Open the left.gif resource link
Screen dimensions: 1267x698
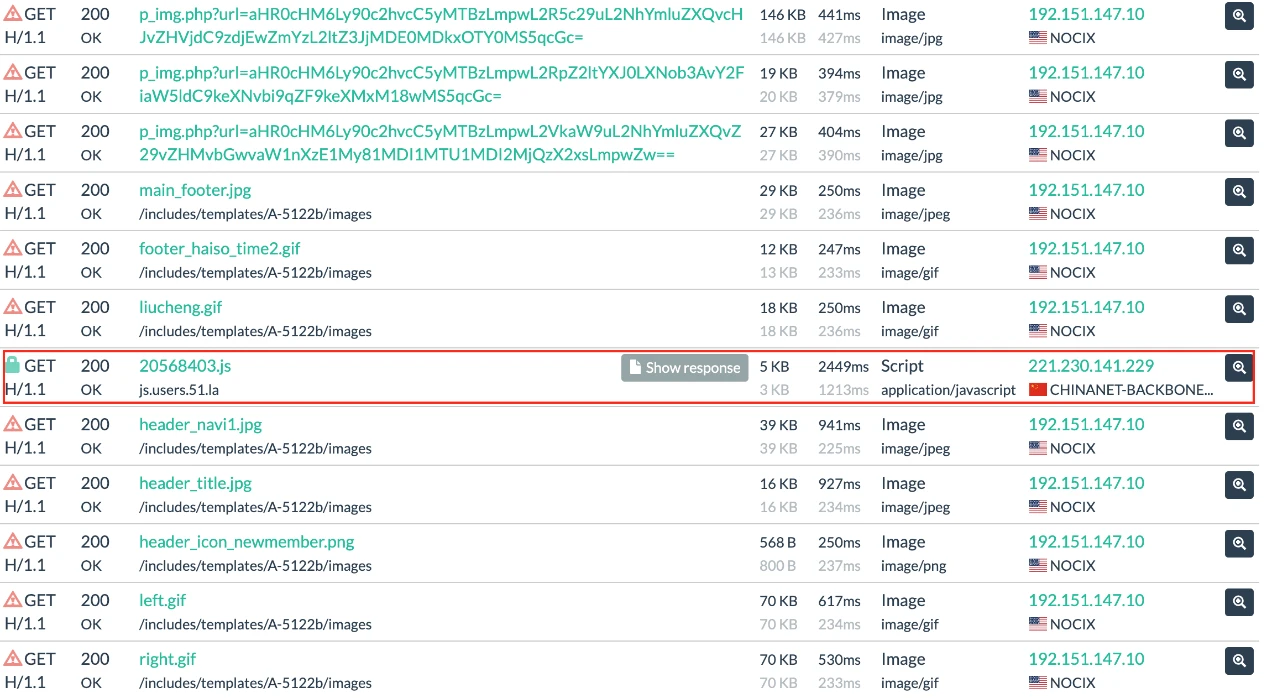(162, 600)
